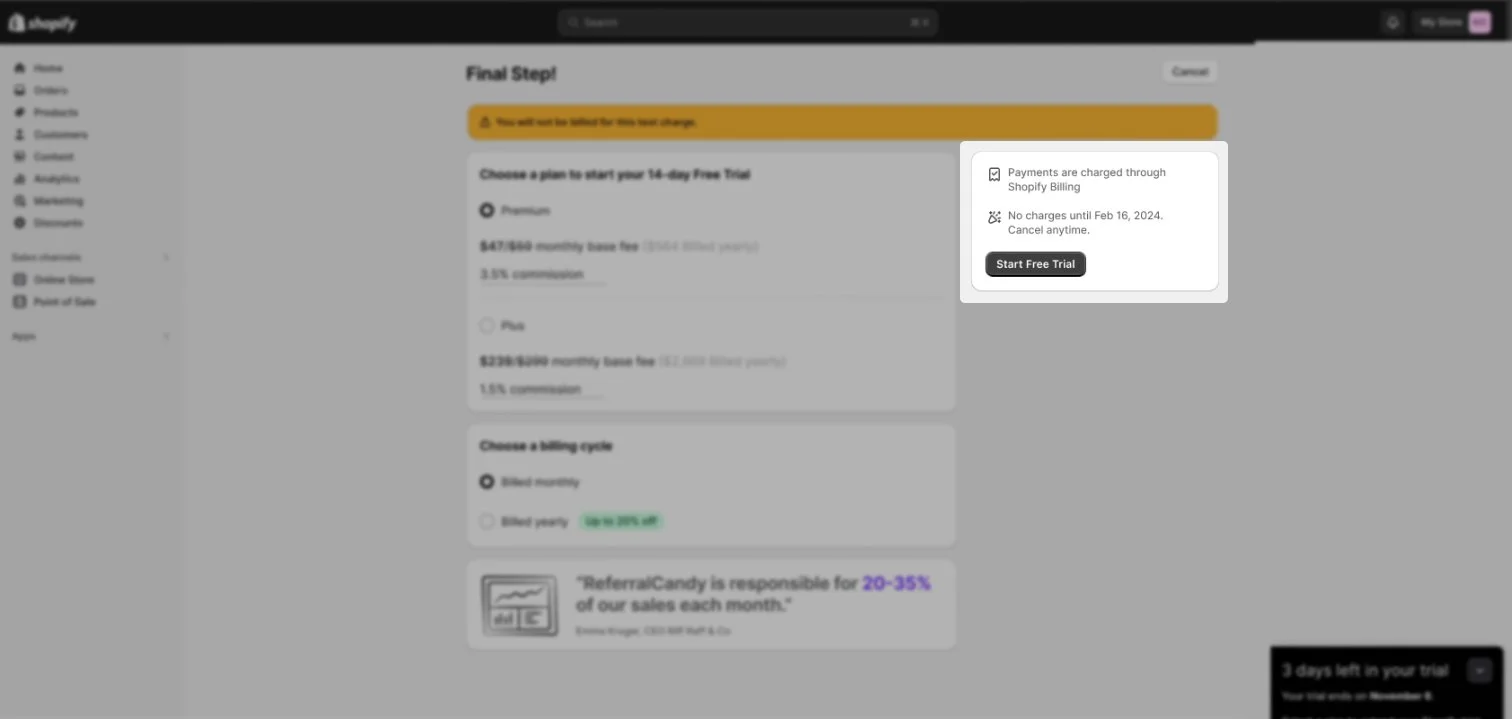Open Analytics in the sidebar

[x=56, y=178]
